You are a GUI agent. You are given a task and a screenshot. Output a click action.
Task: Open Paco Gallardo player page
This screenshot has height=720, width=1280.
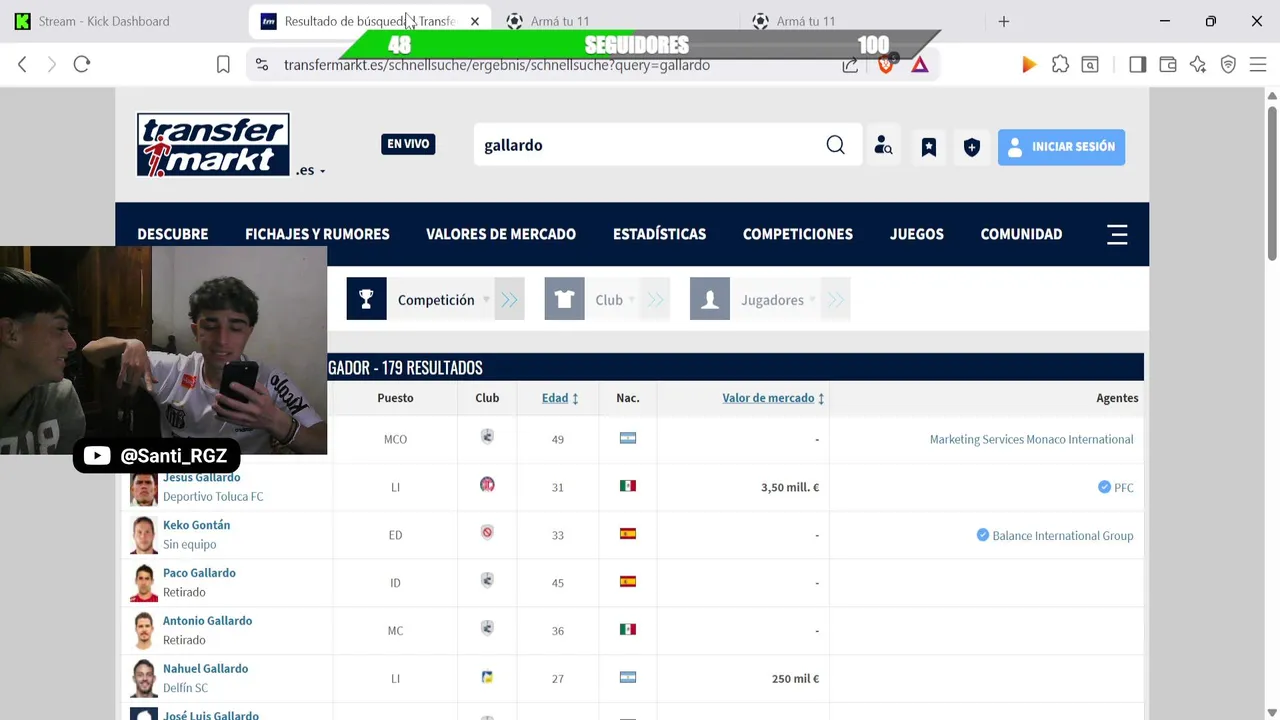[x=199, y=573]
